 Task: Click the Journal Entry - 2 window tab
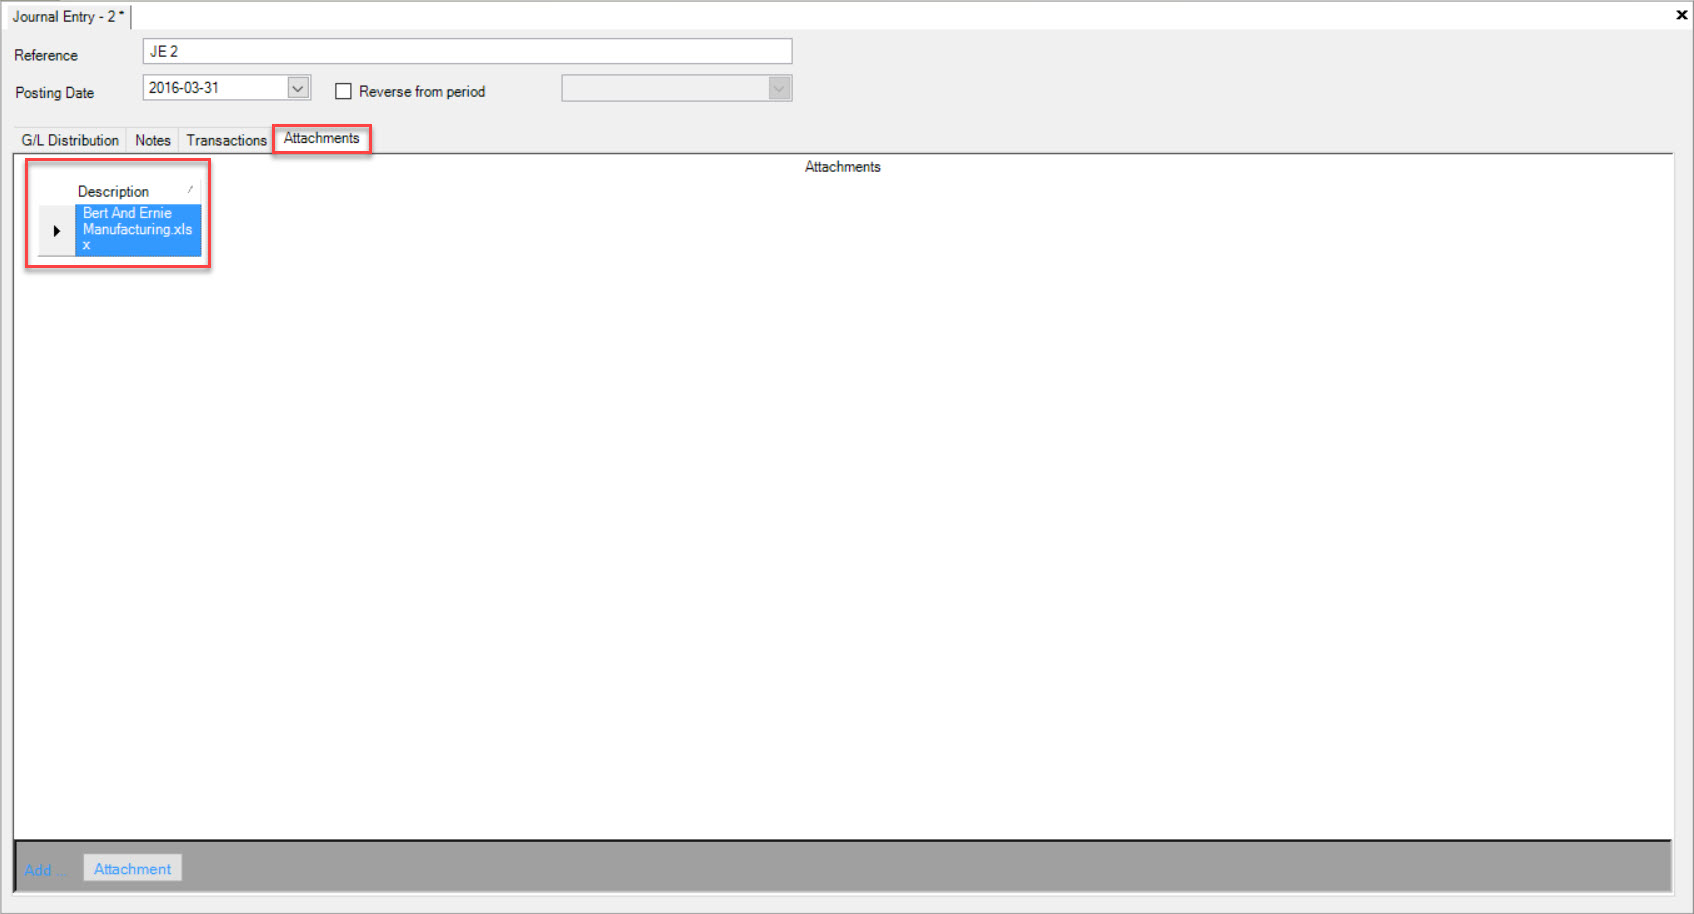68,16
